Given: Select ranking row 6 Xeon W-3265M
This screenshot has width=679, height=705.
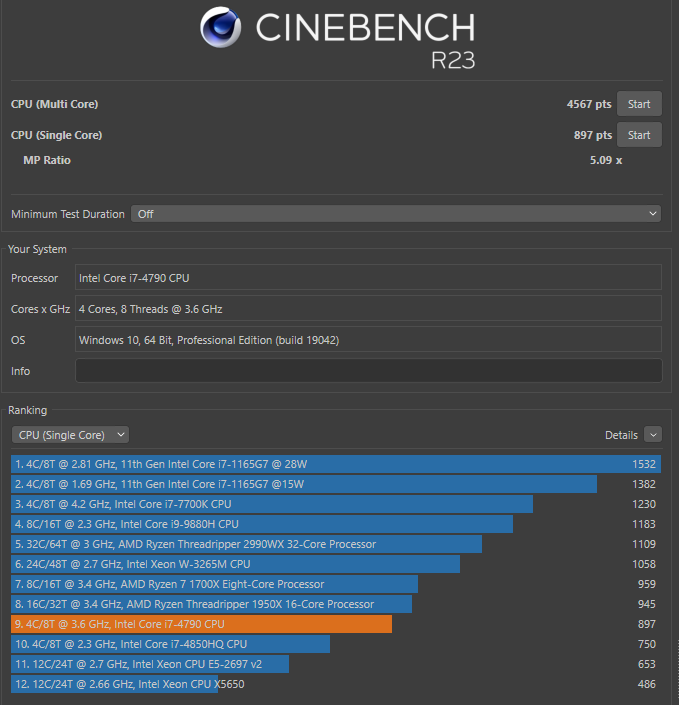Looking at the screenshot, I should (336, 564).
